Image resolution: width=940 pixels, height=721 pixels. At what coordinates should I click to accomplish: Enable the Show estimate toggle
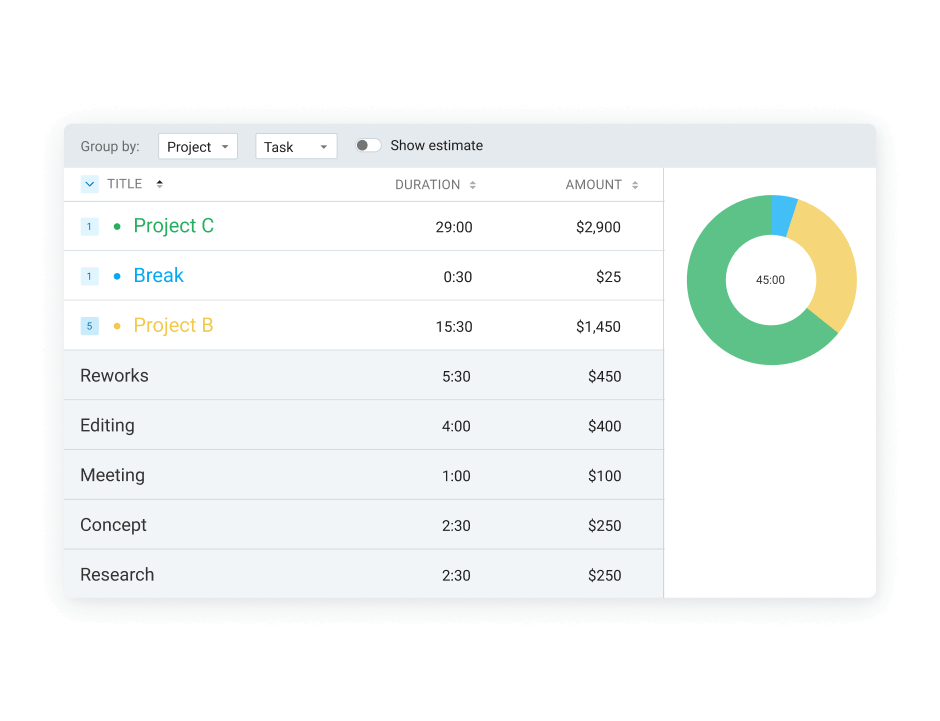(x=368, y=145)
